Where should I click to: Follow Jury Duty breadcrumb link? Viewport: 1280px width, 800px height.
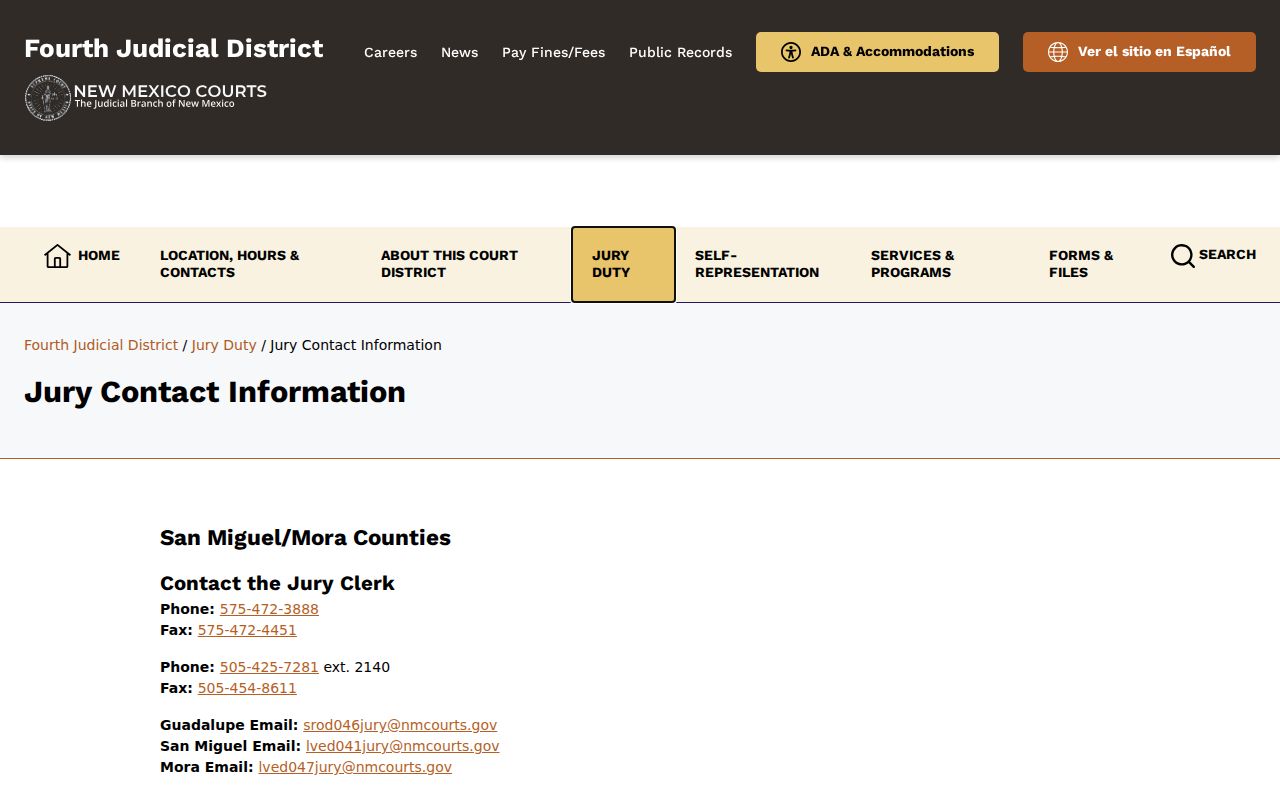(224, 345)
